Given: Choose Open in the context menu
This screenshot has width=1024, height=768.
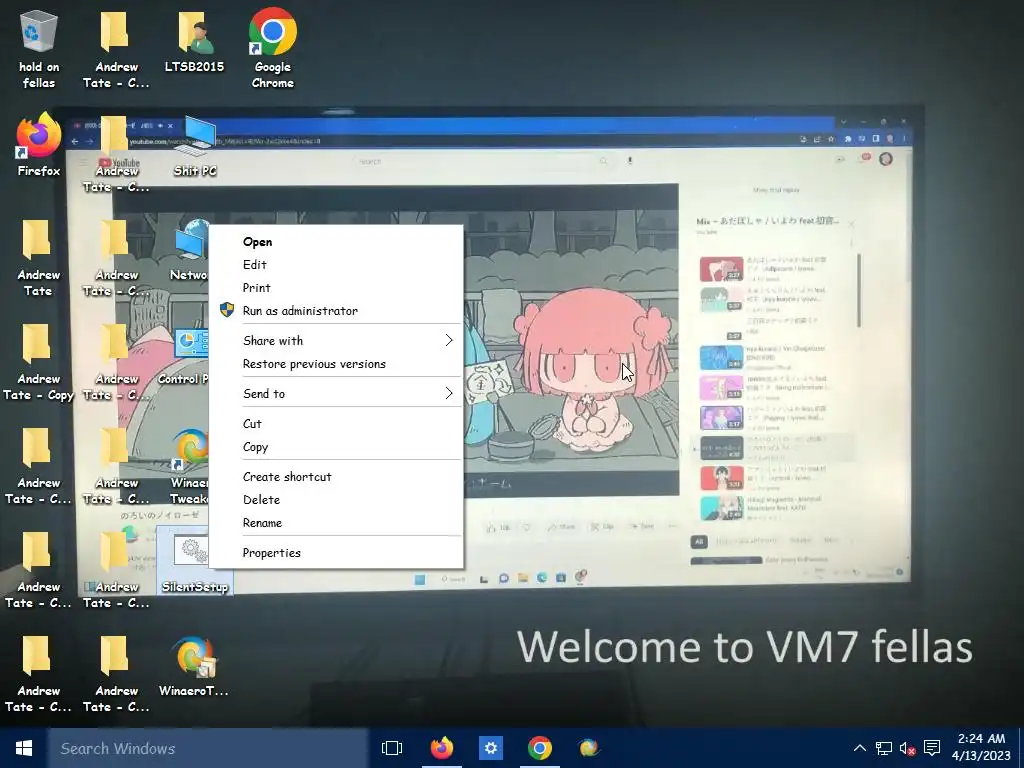Looking at the screenshot, I should click(336, 242).
